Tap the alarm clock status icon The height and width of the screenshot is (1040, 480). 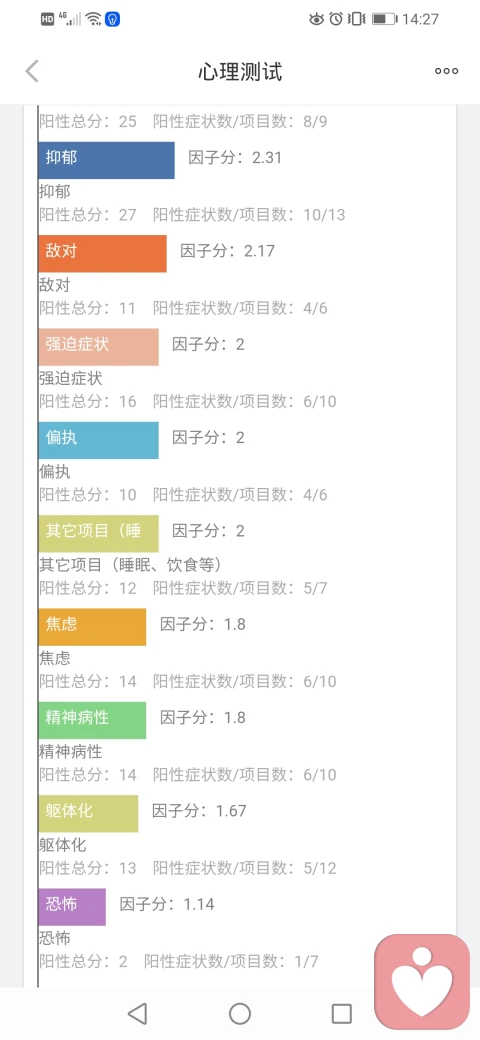click(336, 19)
